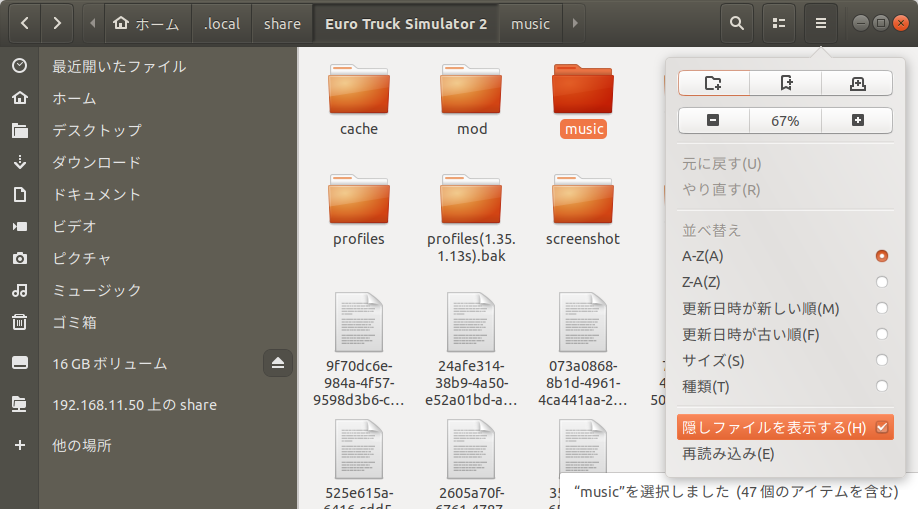918x509 pixels.
Task: Navigate to the share path segment
Action: tap(282, 23)
